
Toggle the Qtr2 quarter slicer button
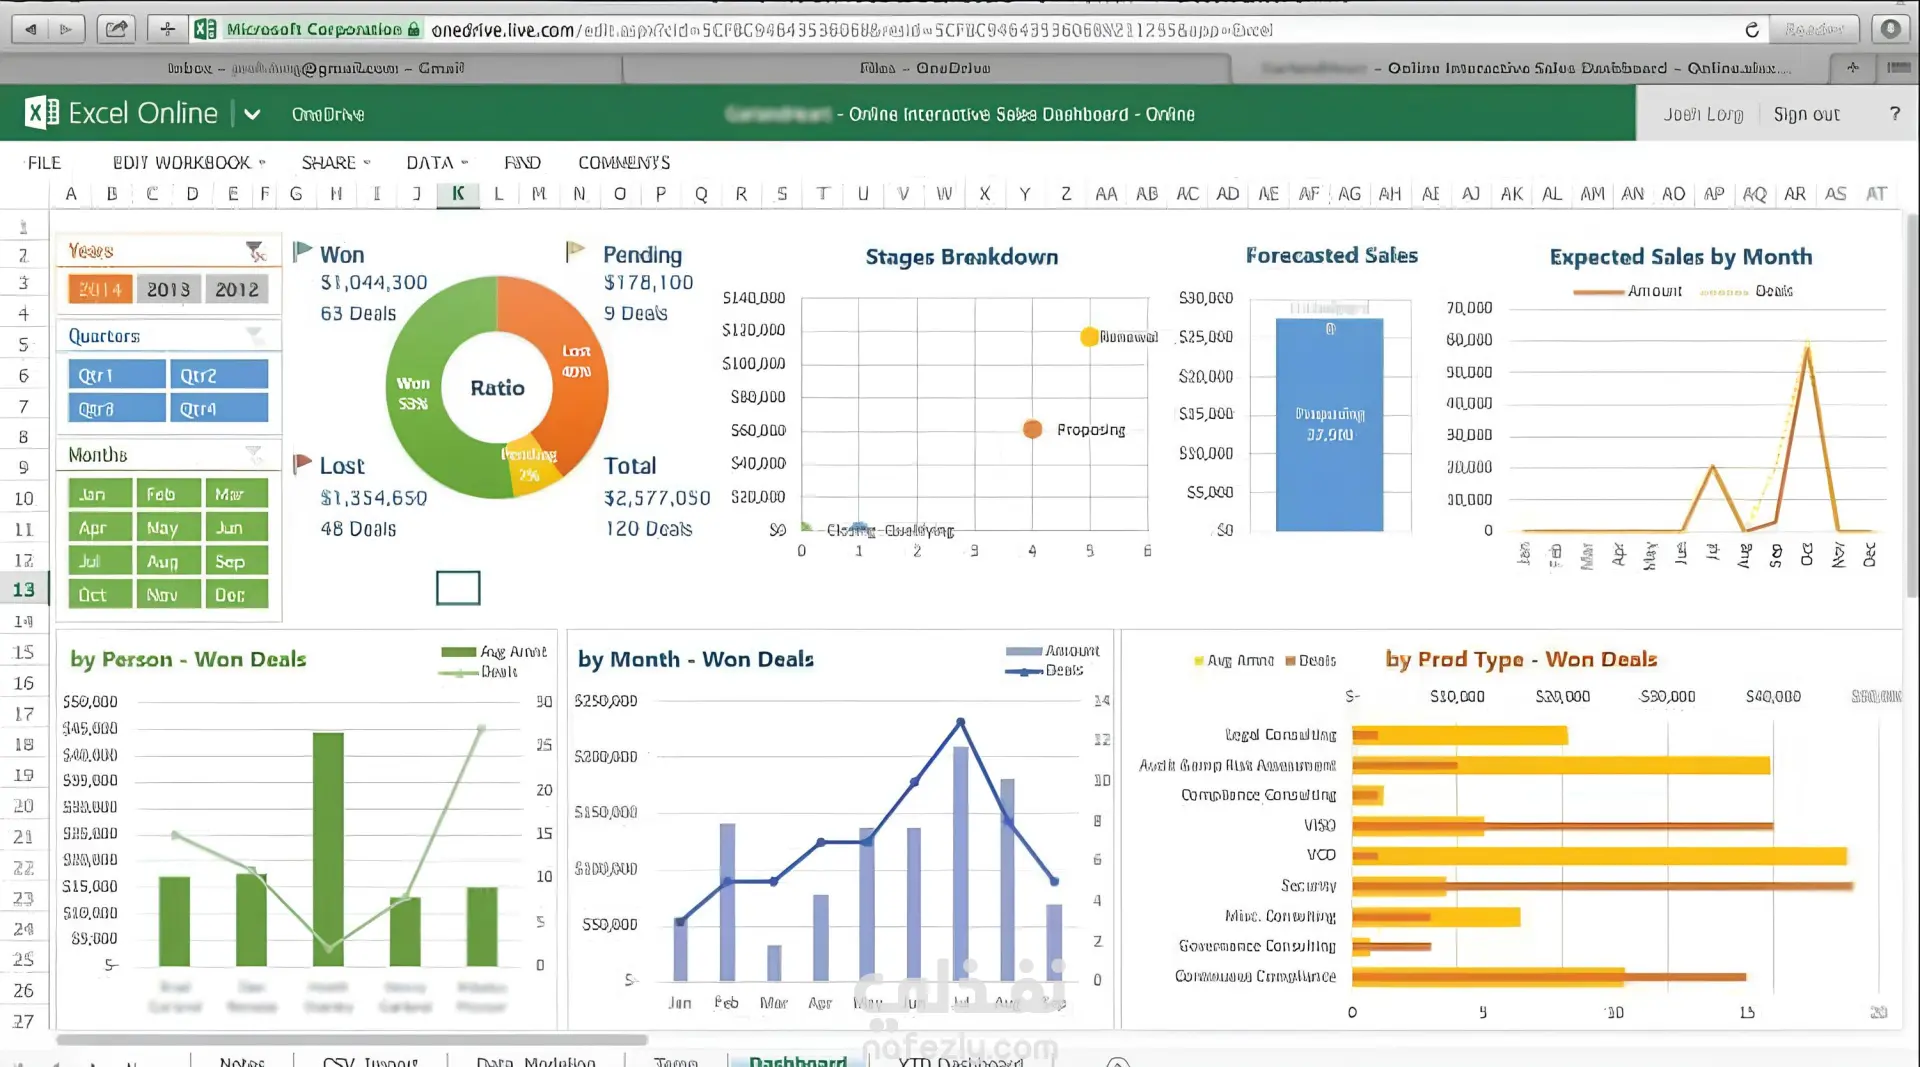pos(219,375)
